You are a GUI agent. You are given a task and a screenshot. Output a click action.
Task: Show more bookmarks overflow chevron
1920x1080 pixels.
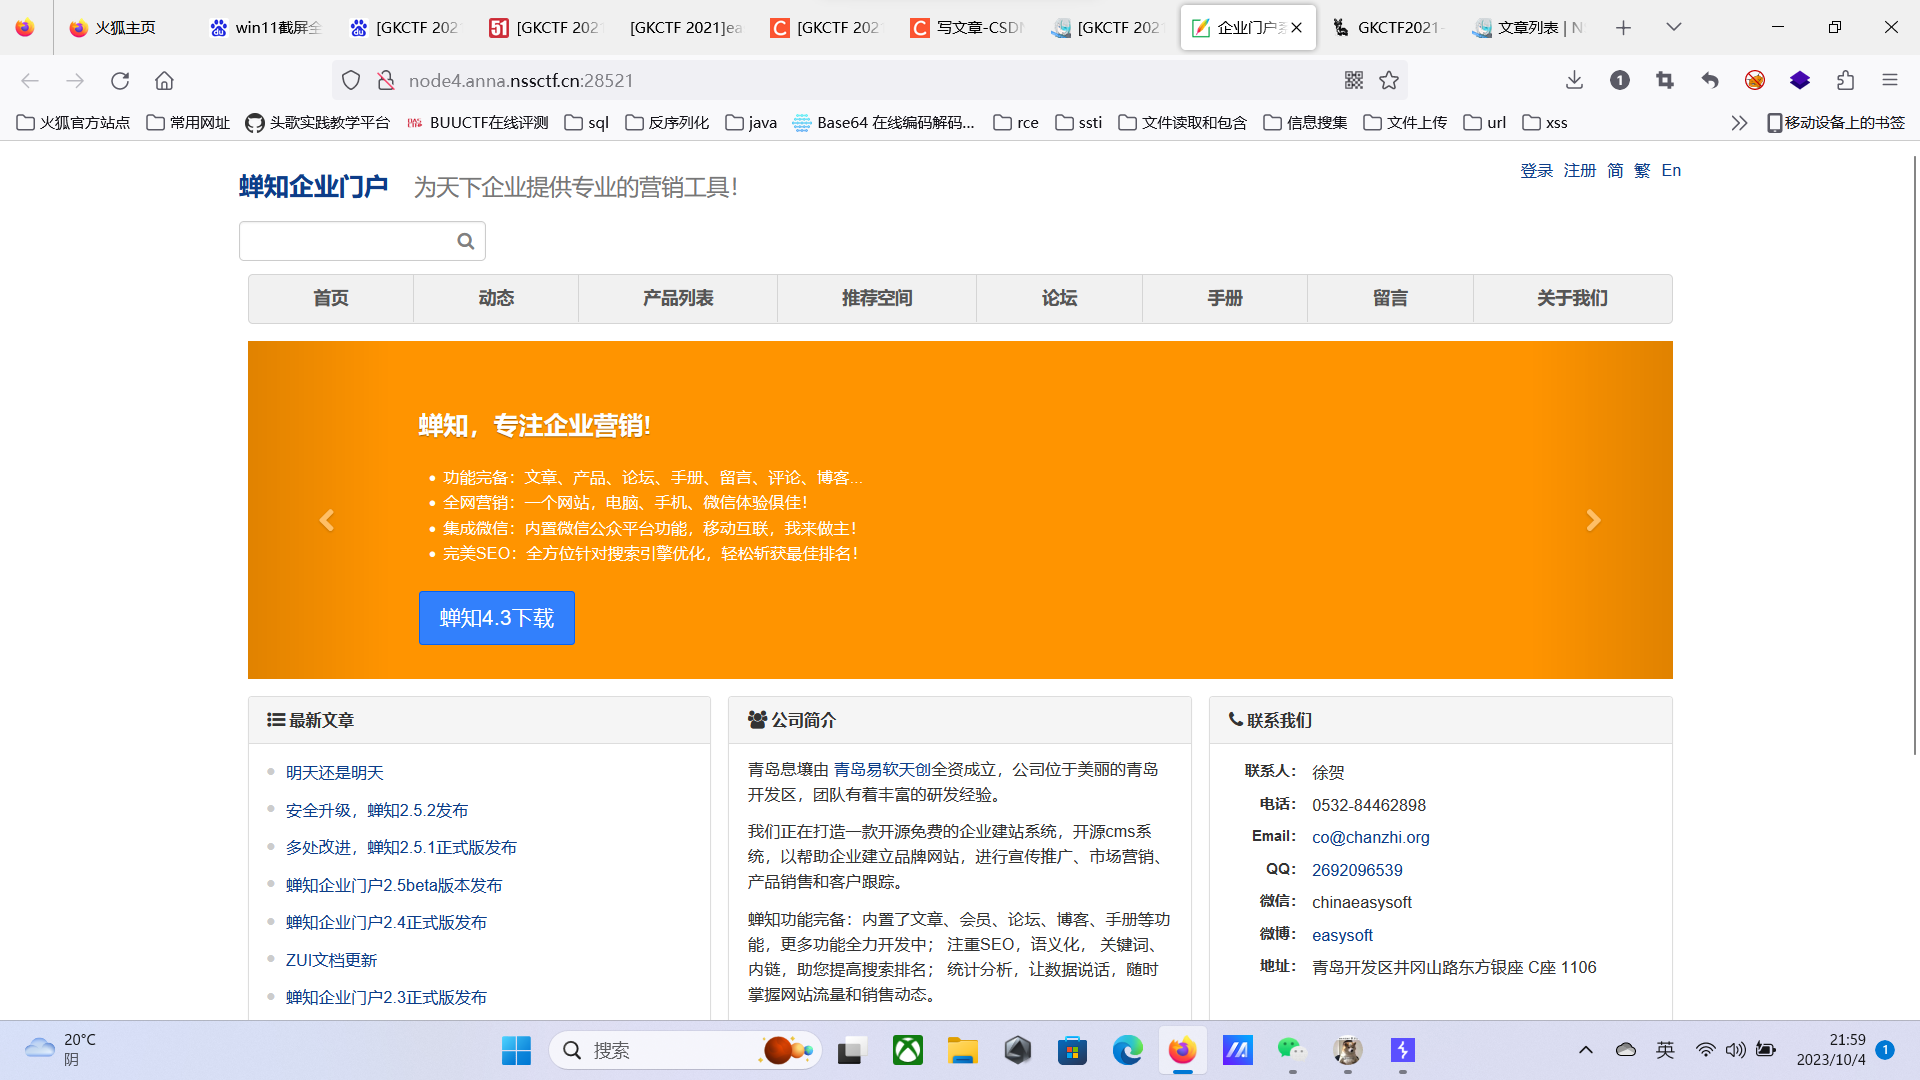point(1739,122)
